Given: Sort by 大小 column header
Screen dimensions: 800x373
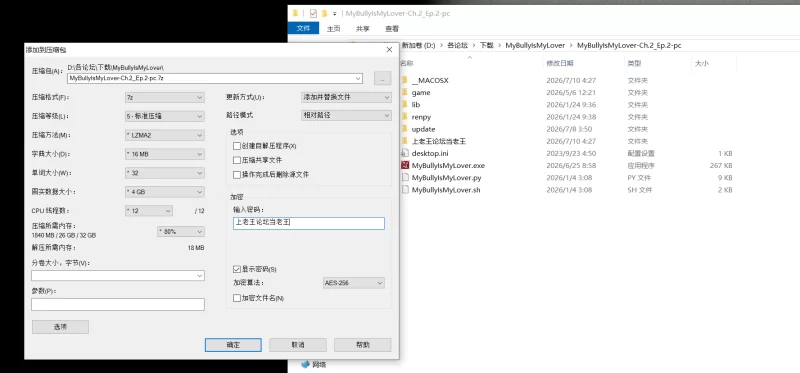Looking at the screenshot, I should tap(701, 63).
